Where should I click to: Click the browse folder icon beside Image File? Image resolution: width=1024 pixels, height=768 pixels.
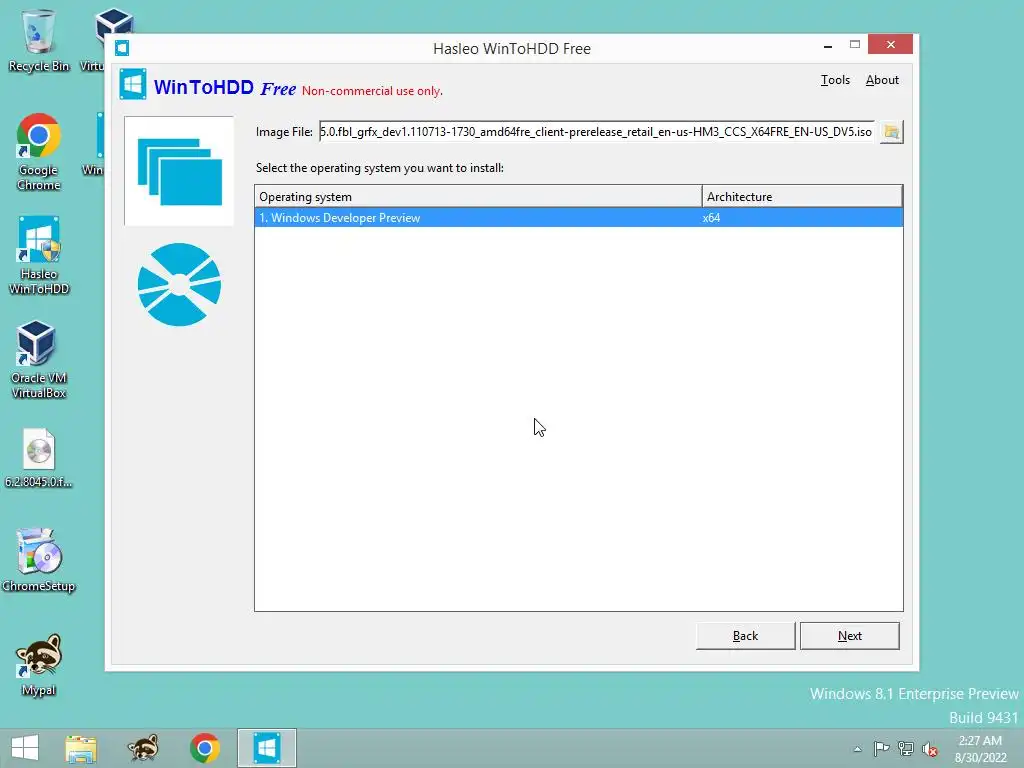(x=891, y=132)
